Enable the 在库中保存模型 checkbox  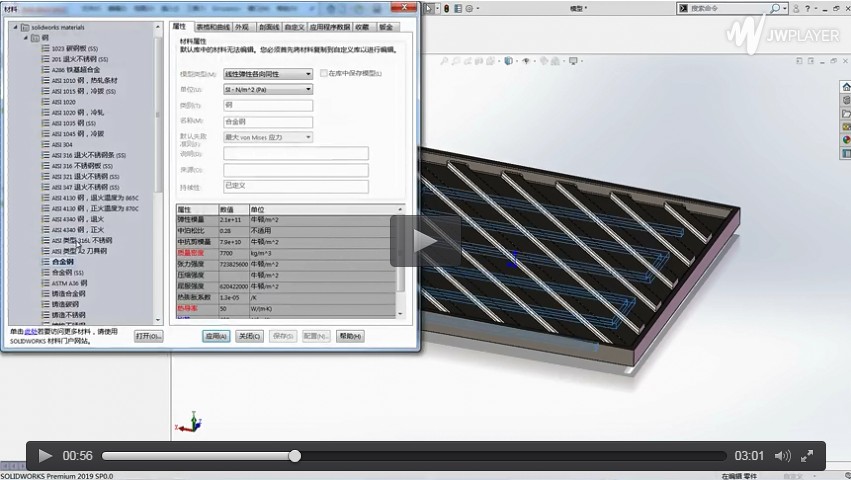coord(322,74)
